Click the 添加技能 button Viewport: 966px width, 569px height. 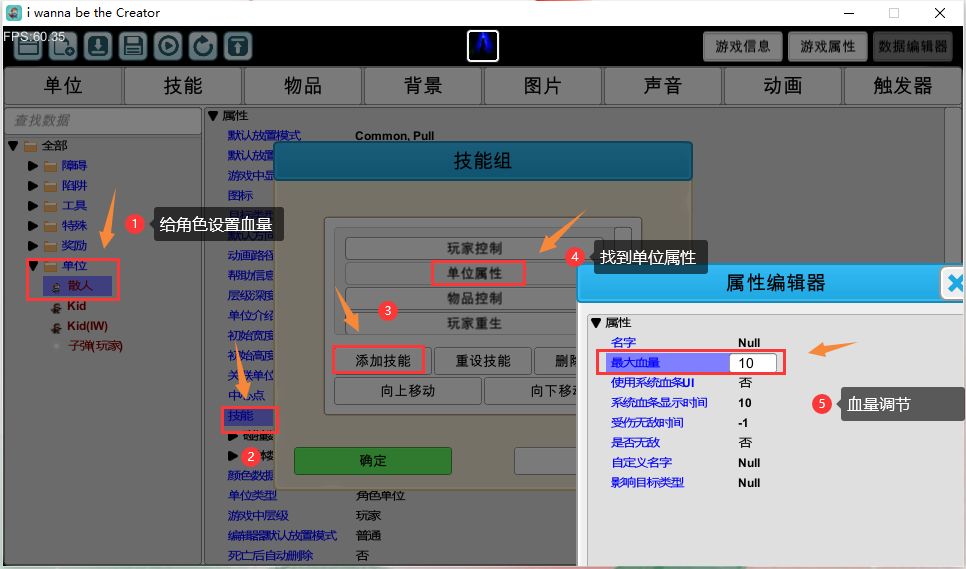[x=383, y=361]
